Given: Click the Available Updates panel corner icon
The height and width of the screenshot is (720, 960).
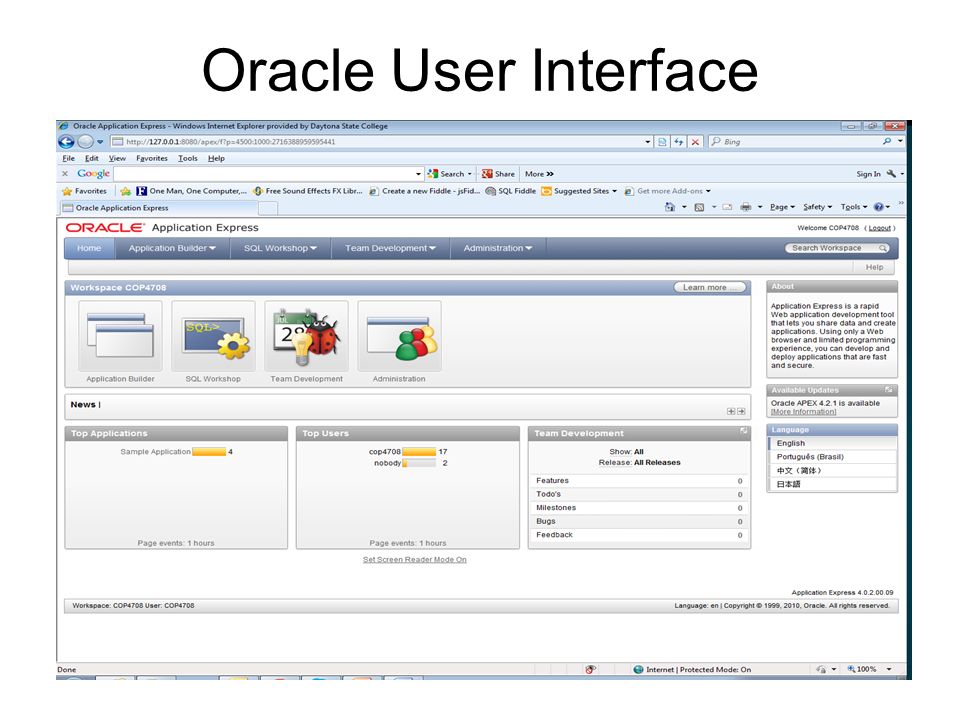Looking at the screenshot, I should pyautogui.click(x=889, y=389).
